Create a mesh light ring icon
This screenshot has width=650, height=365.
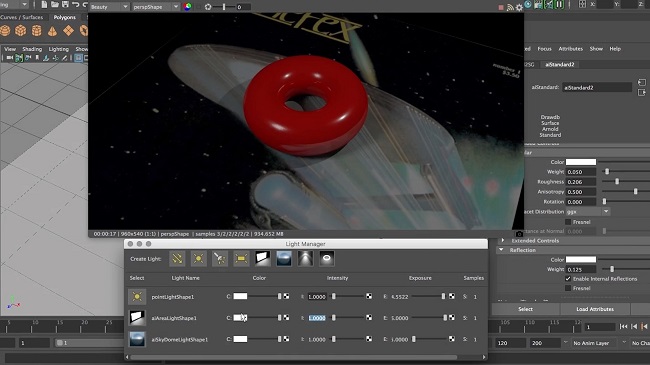click(327, 259)
